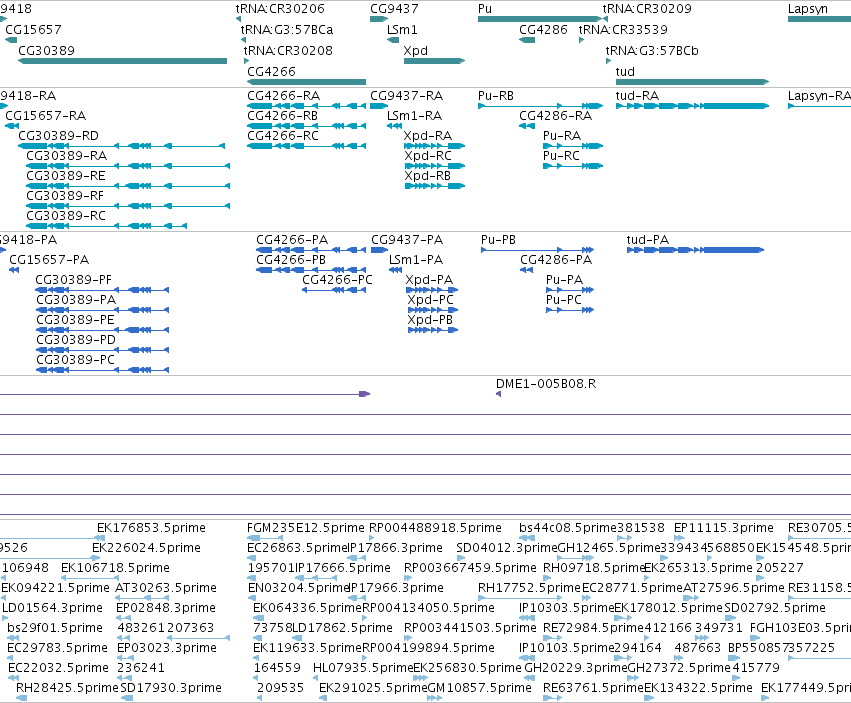
Task: Select EST FGM235E12.5prime label
Action: pos(306,528)
